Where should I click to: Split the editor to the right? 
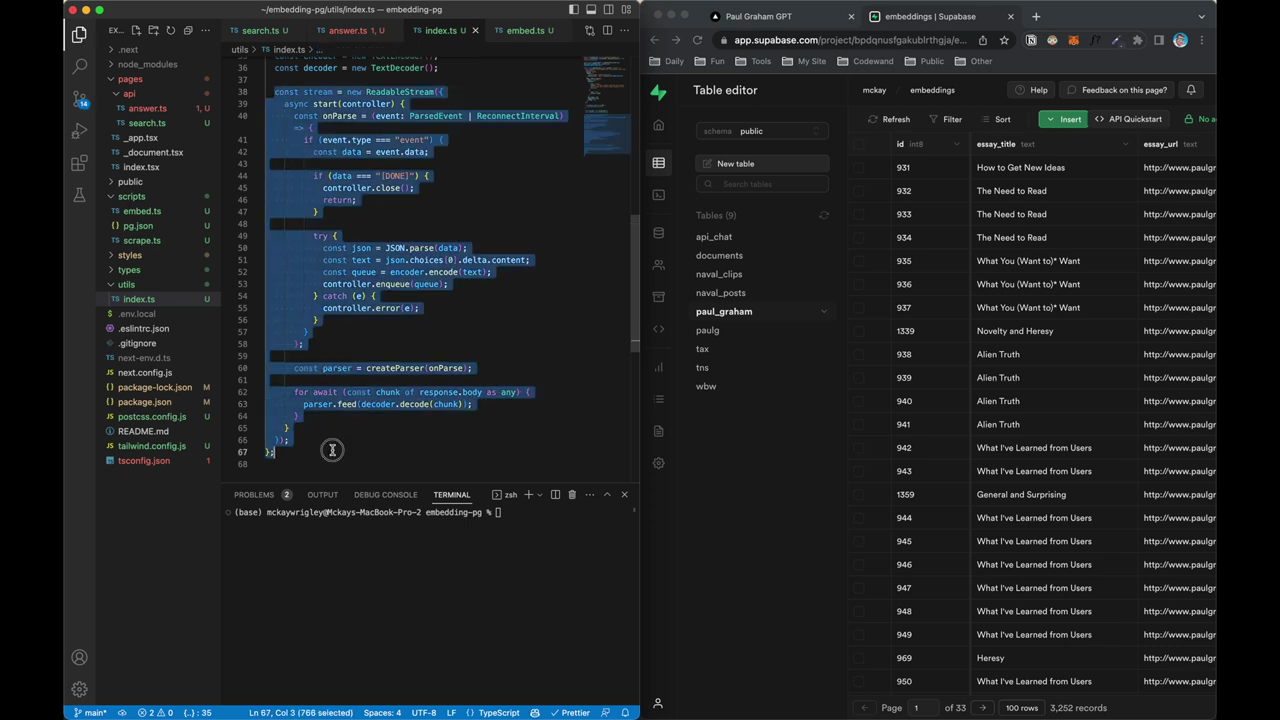[x=607, y=31]
